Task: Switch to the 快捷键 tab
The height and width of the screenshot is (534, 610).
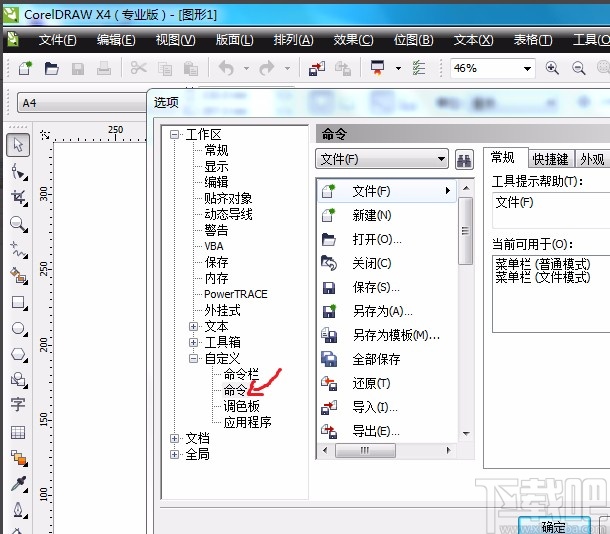Action: (x=550, y=159)
